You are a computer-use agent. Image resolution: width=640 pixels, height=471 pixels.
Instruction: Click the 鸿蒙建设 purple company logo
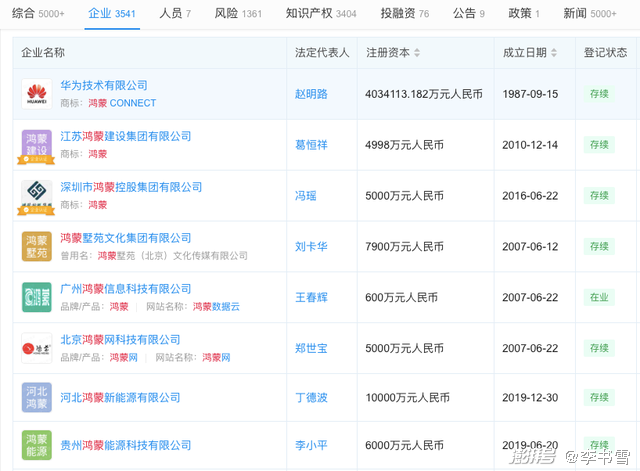(x=37, y=146)
